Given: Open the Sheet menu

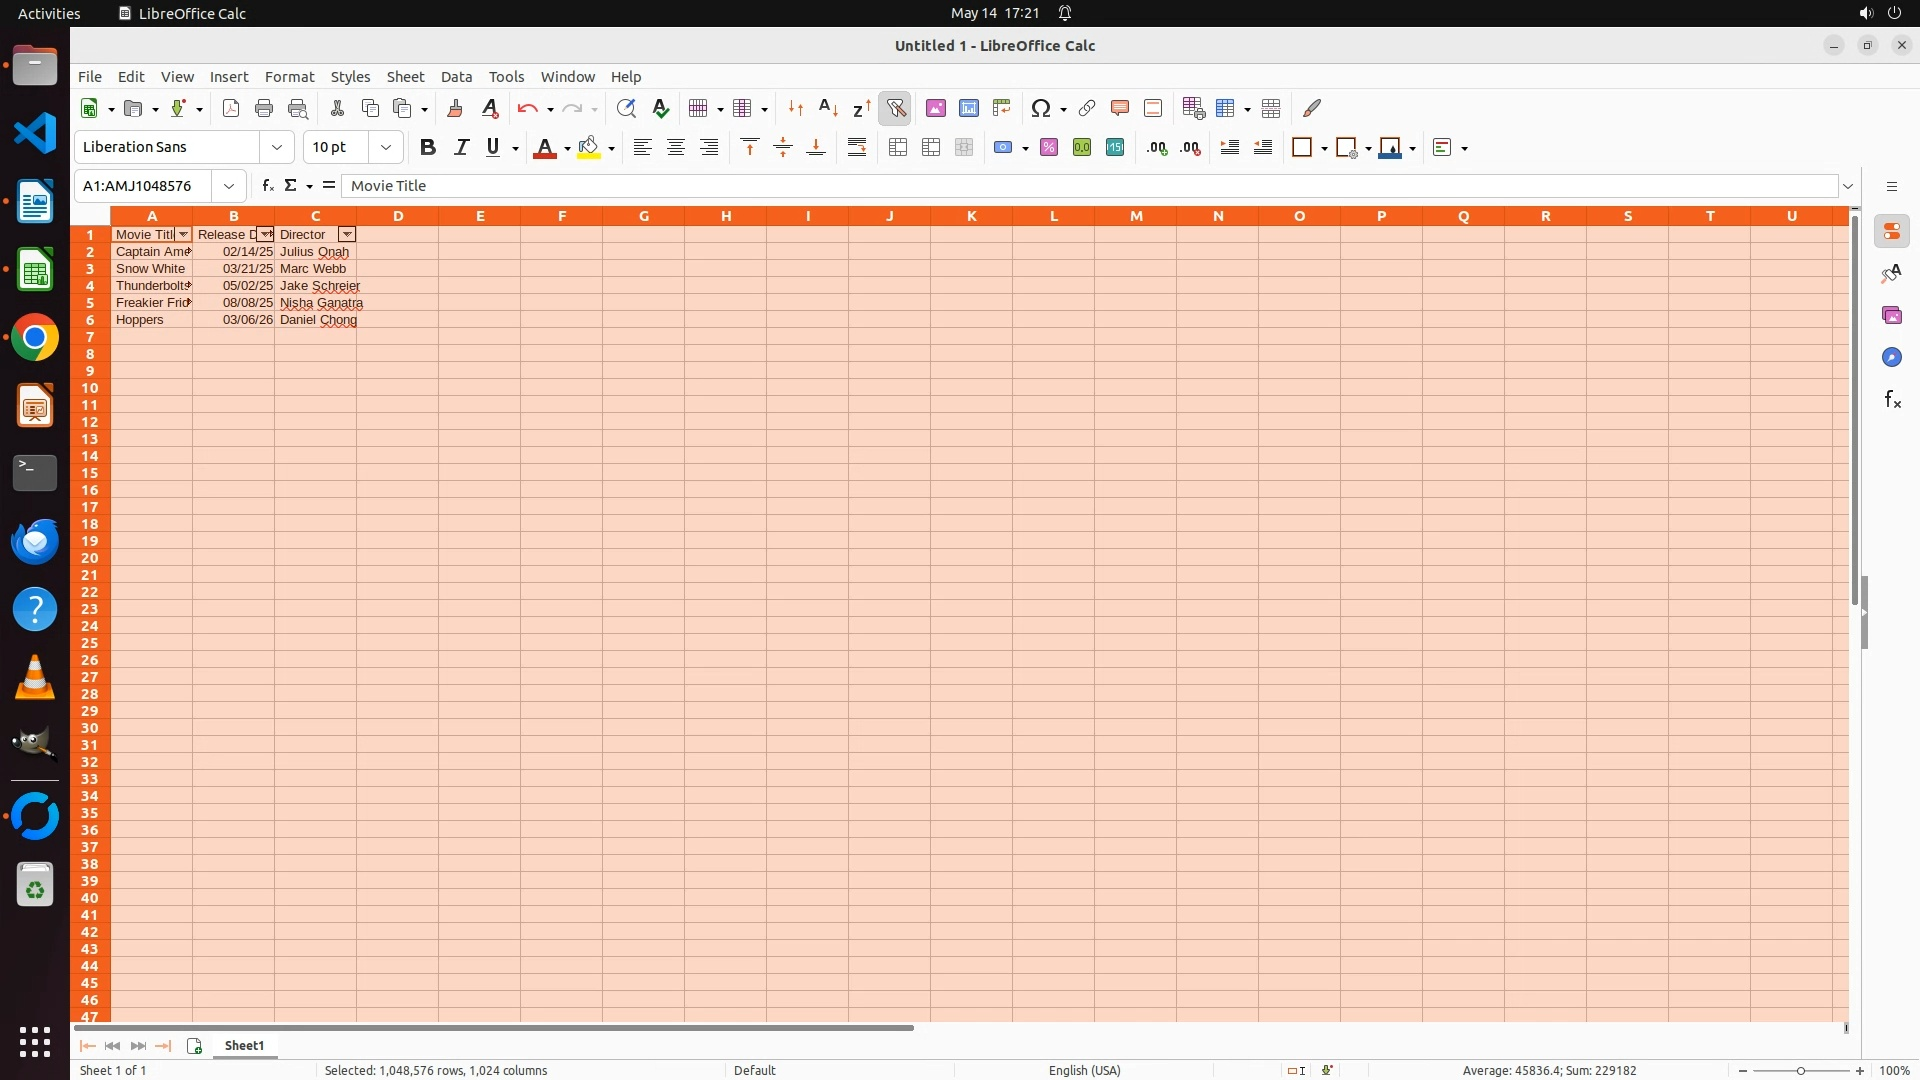Looking at the screenshot, I should [405, 77].
